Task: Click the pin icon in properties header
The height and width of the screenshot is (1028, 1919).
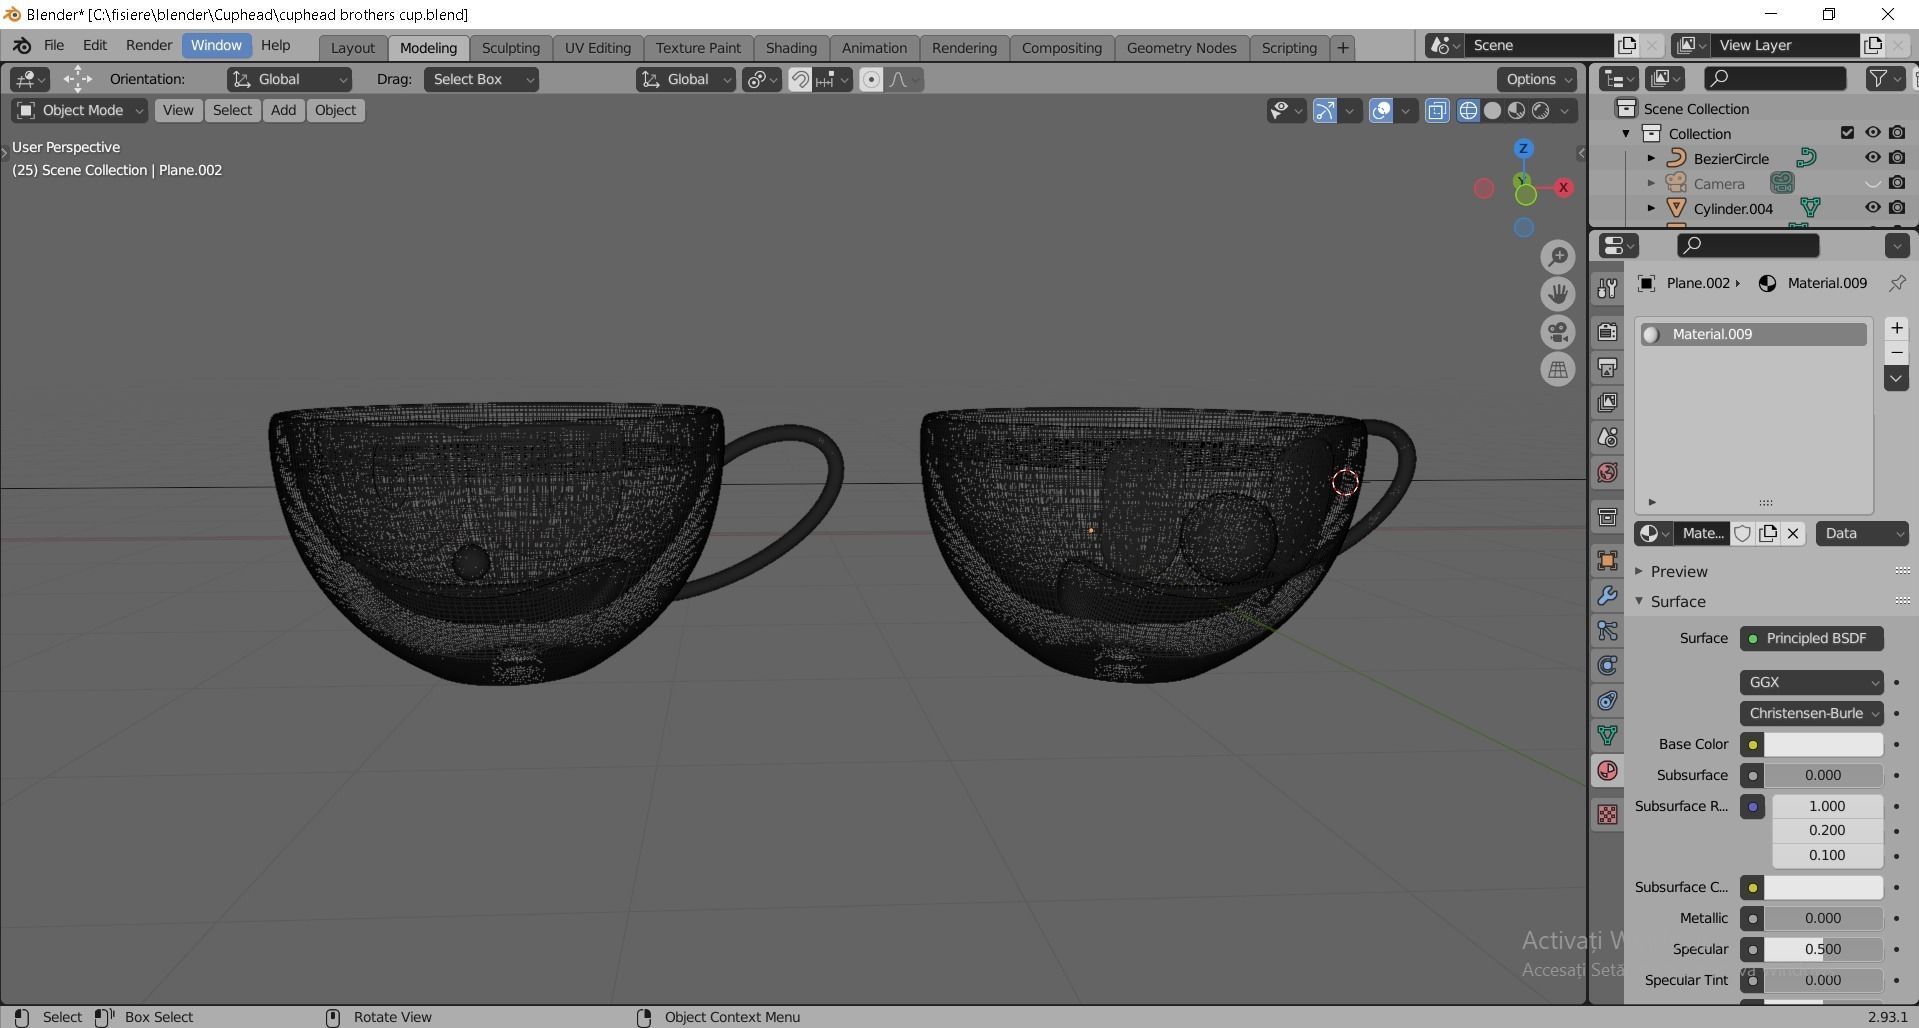Action: pyautogui.click(x=1897, y=283)
